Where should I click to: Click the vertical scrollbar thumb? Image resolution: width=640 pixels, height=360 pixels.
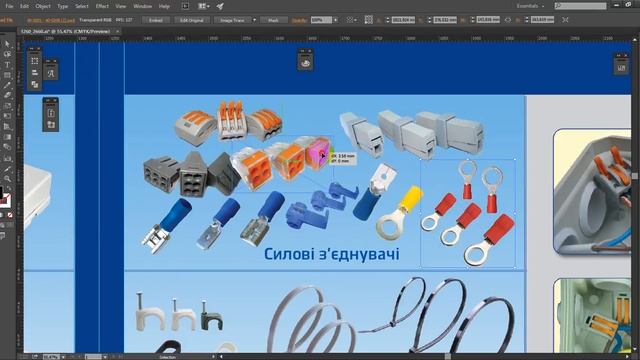tap(635, 176)
